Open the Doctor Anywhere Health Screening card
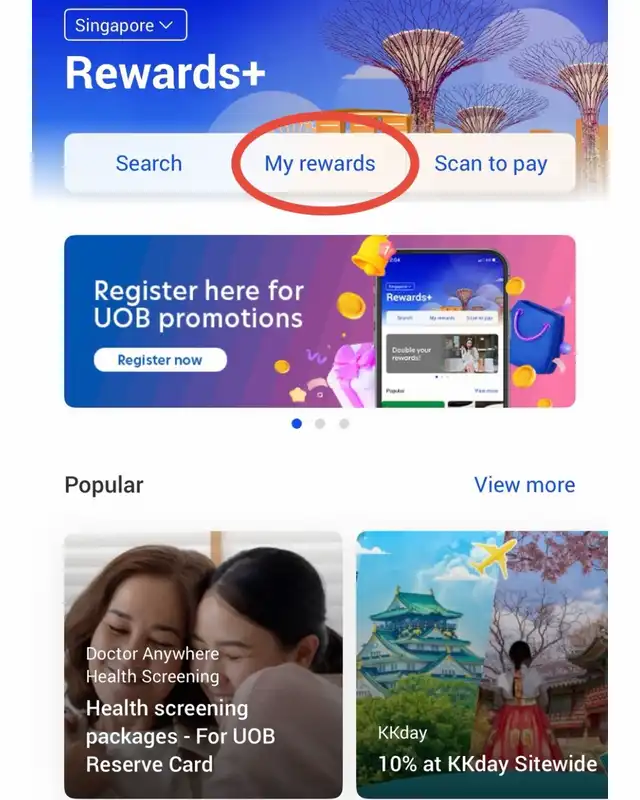640x800 pixels. [x=203, y=664]
